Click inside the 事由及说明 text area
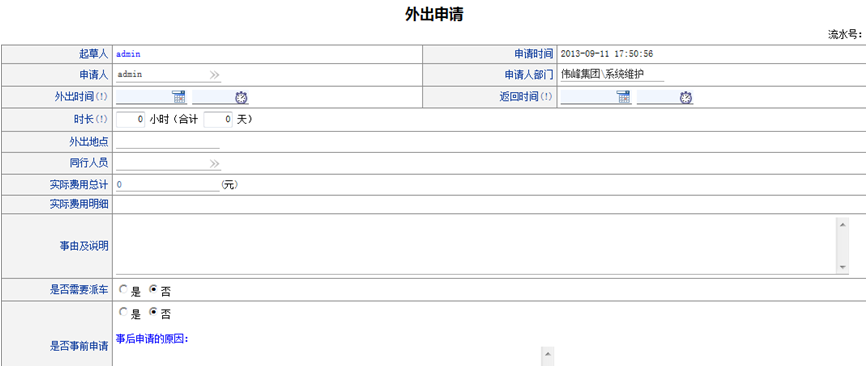Viewport: 867px width, 367px height. (476, 245)
